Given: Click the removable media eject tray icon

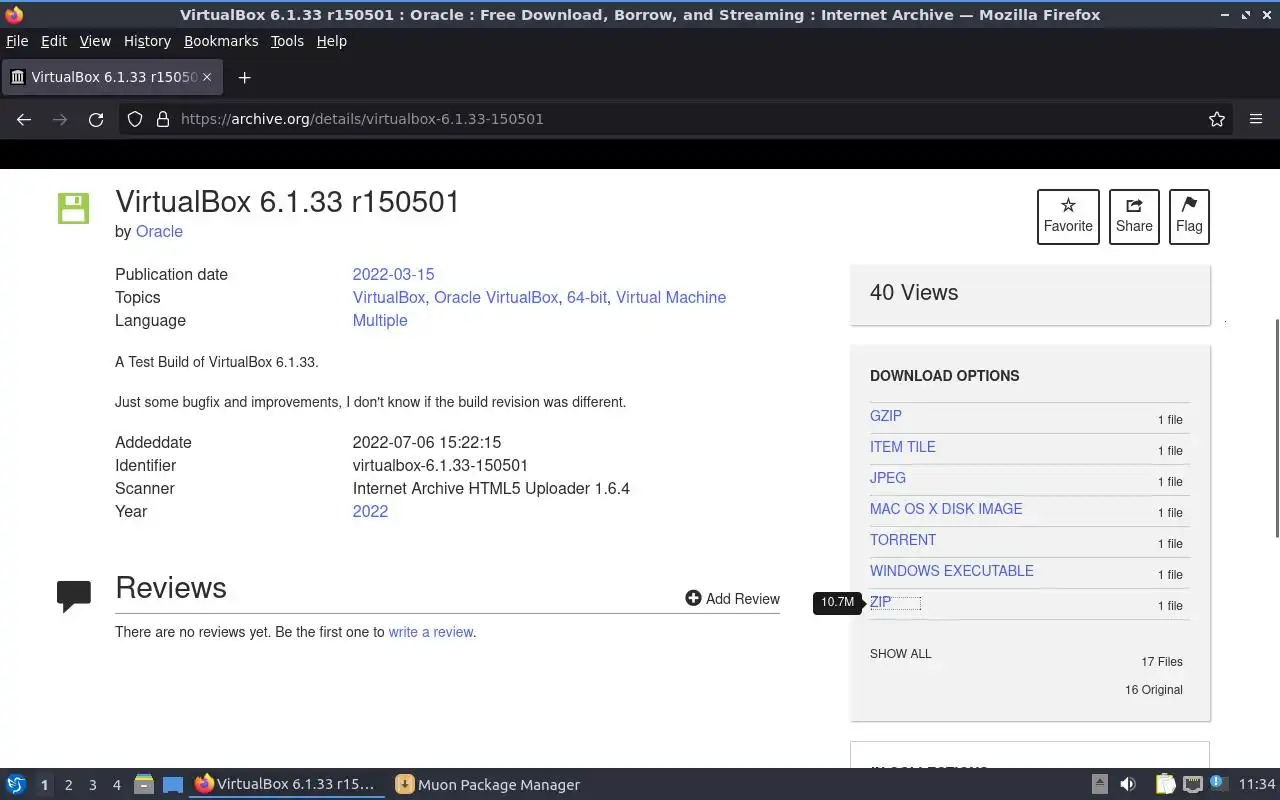Looking at the screenshot, I should coord(1099,785).
